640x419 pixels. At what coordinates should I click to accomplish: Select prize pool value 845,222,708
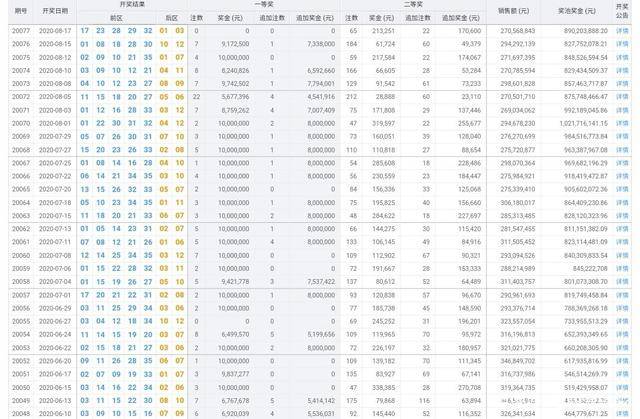(x=591, y=268)
